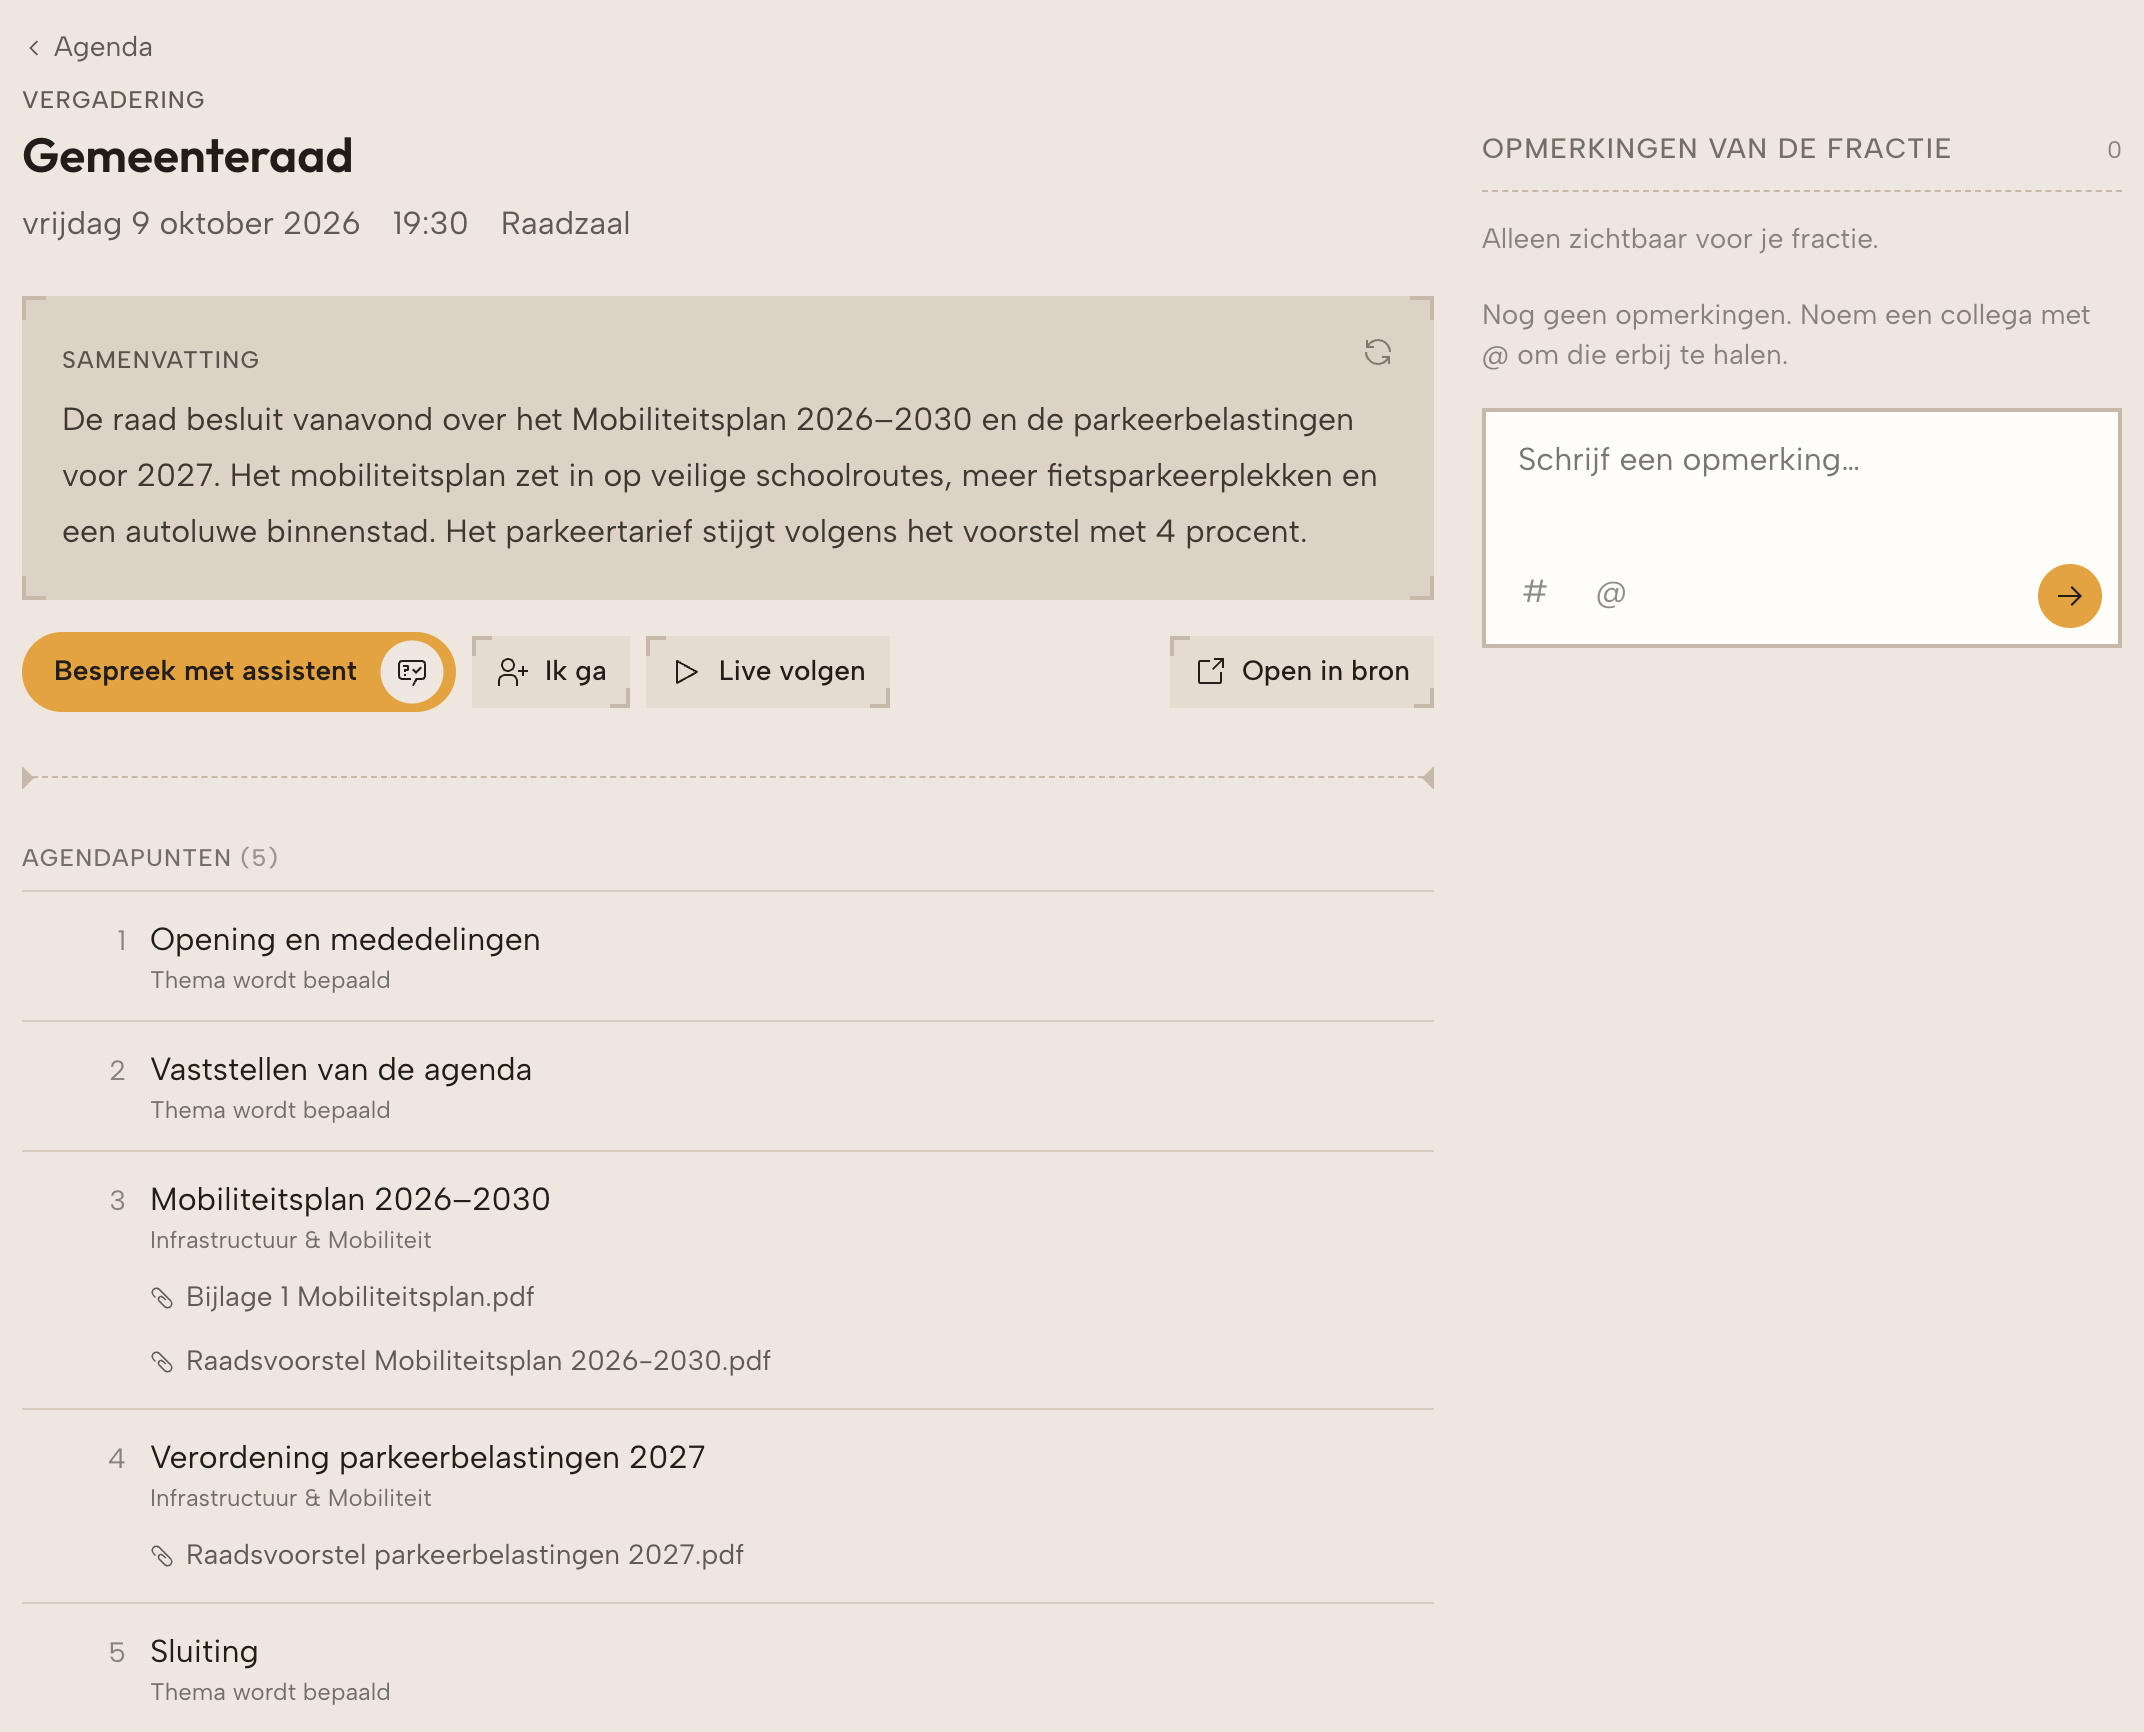Viewport: 2144px width, 1732px height.
Task: Click the Samenvatting label
Action: [x=160, y=360]
